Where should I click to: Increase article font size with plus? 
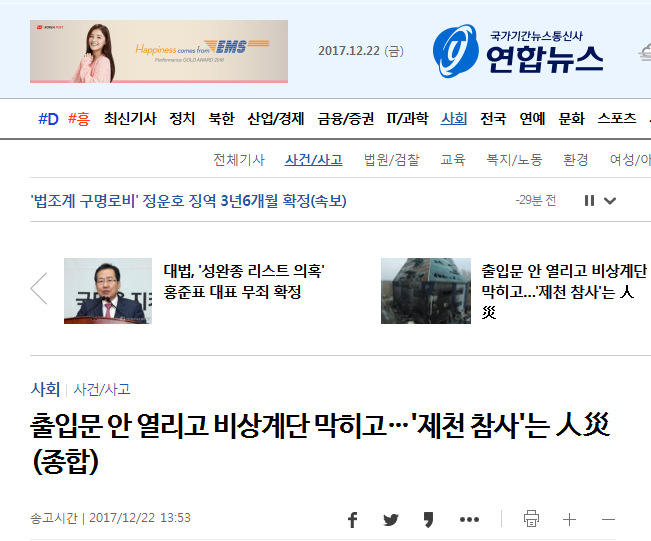(569, 519)
